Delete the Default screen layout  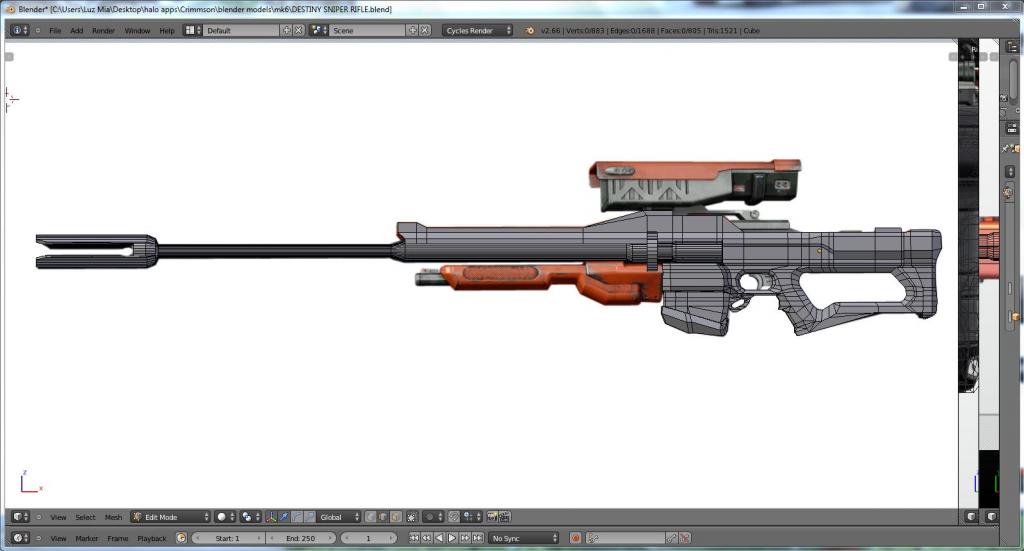(x=298, y=30)
